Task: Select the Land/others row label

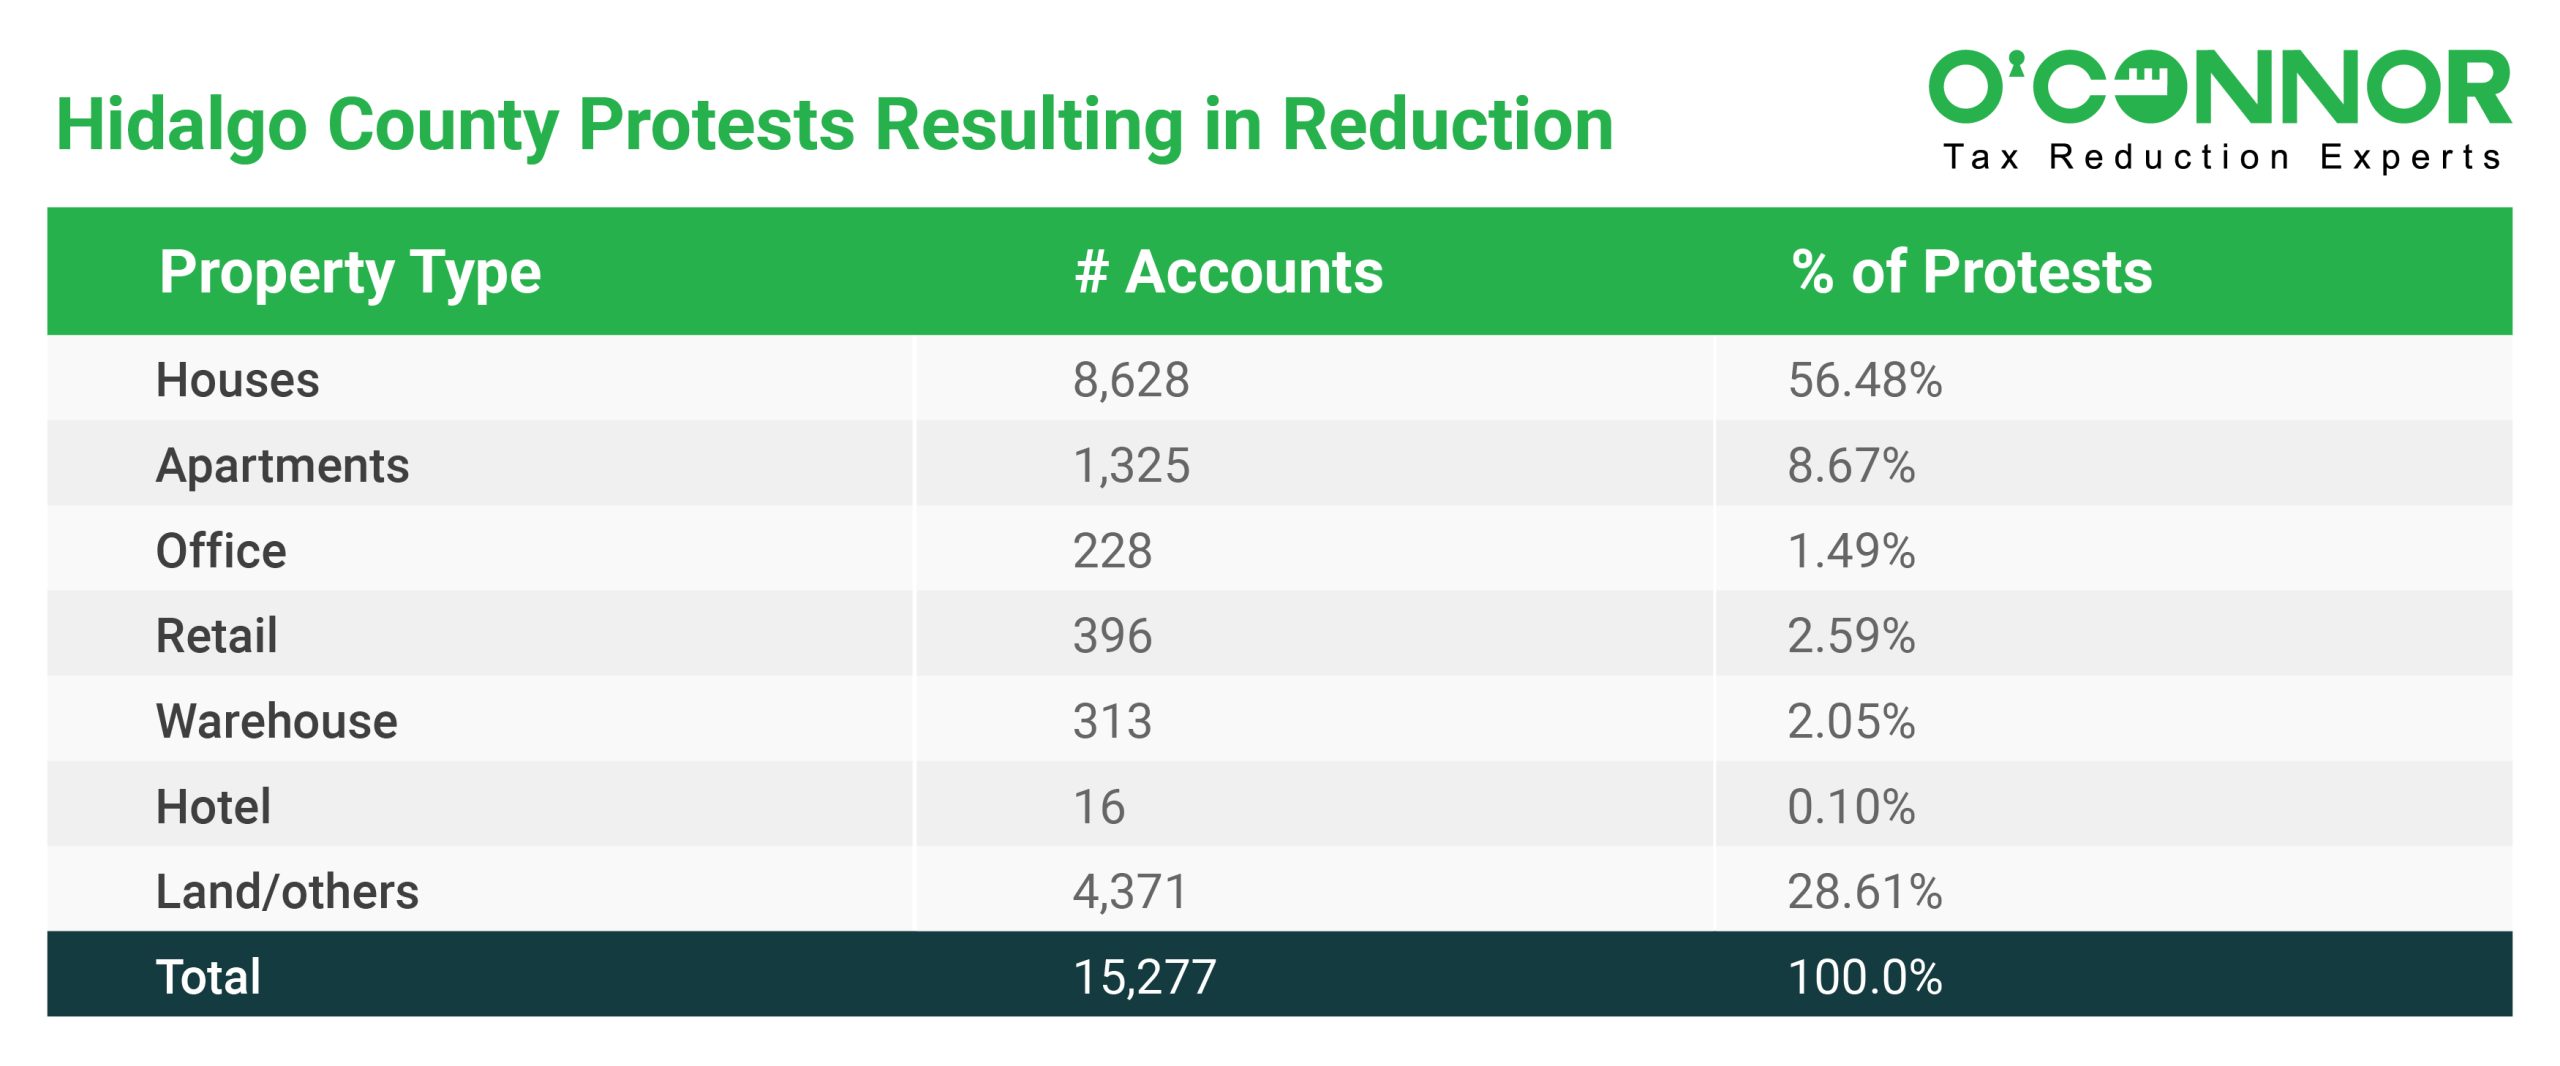Action: click(287, 891)
